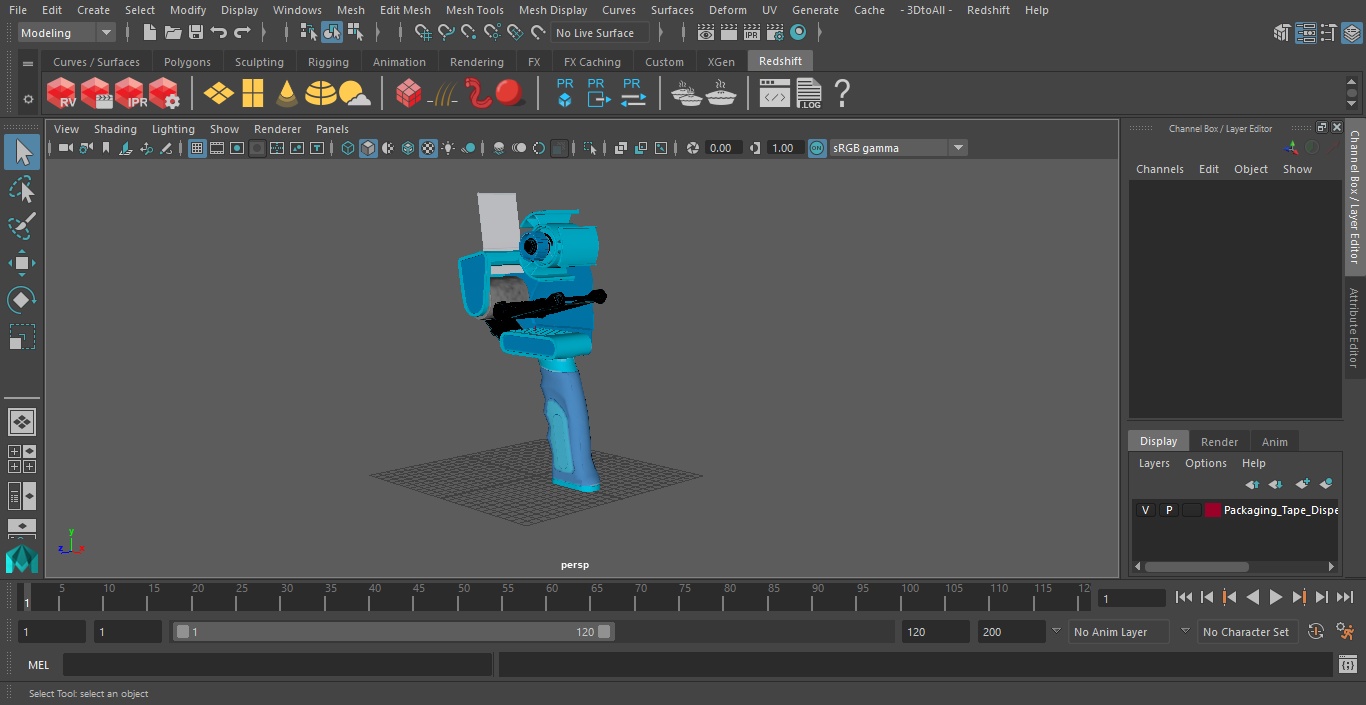Open the Options menu in Layer Editor

[1206, 463]
